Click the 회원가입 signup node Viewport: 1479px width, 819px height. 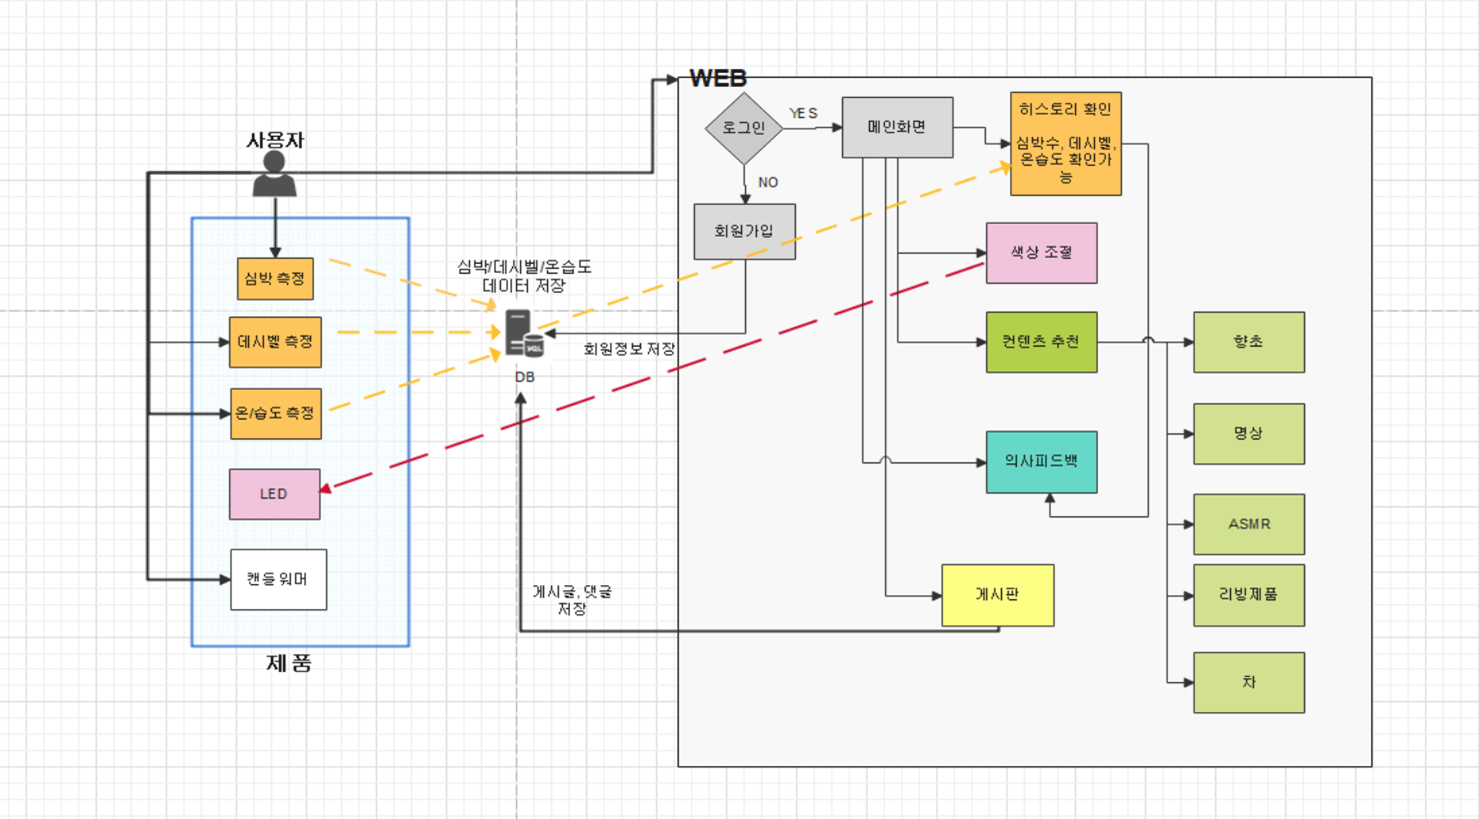(x=744, y=230)
